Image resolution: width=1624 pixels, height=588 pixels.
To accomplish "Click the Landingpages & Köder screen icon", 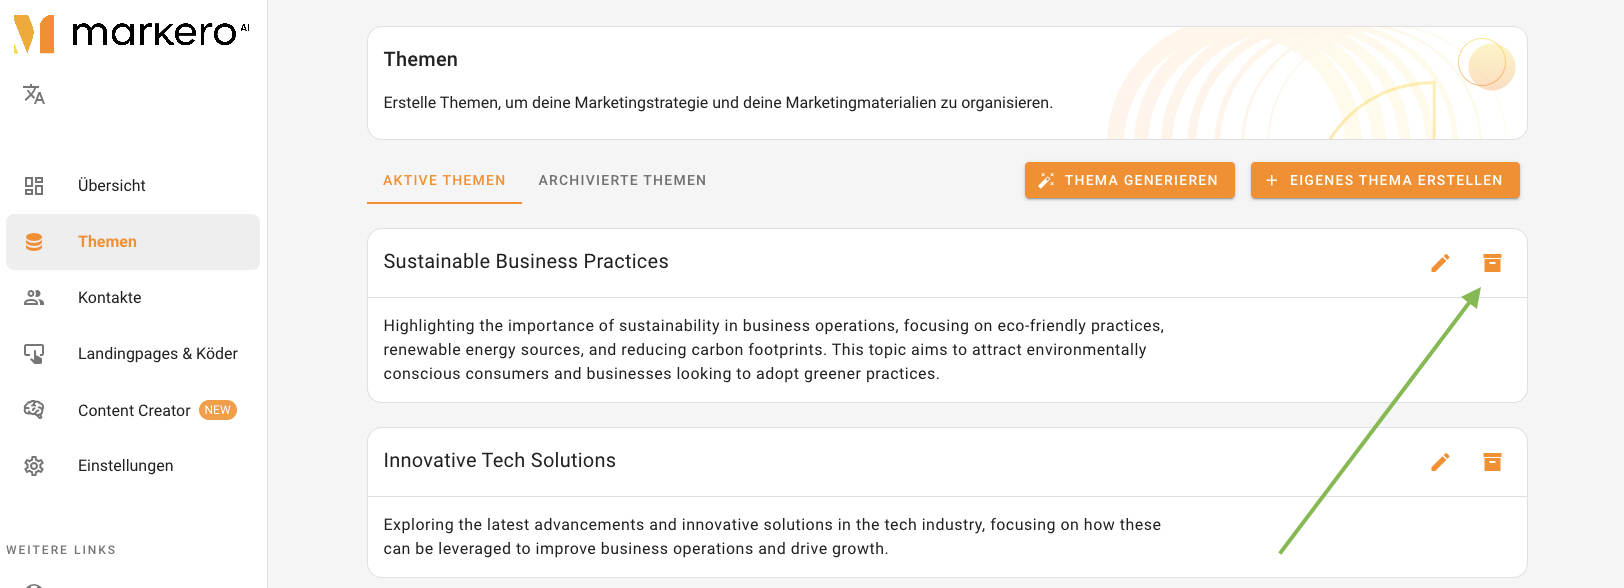I will pyautogui.click(x=34, y=354).
